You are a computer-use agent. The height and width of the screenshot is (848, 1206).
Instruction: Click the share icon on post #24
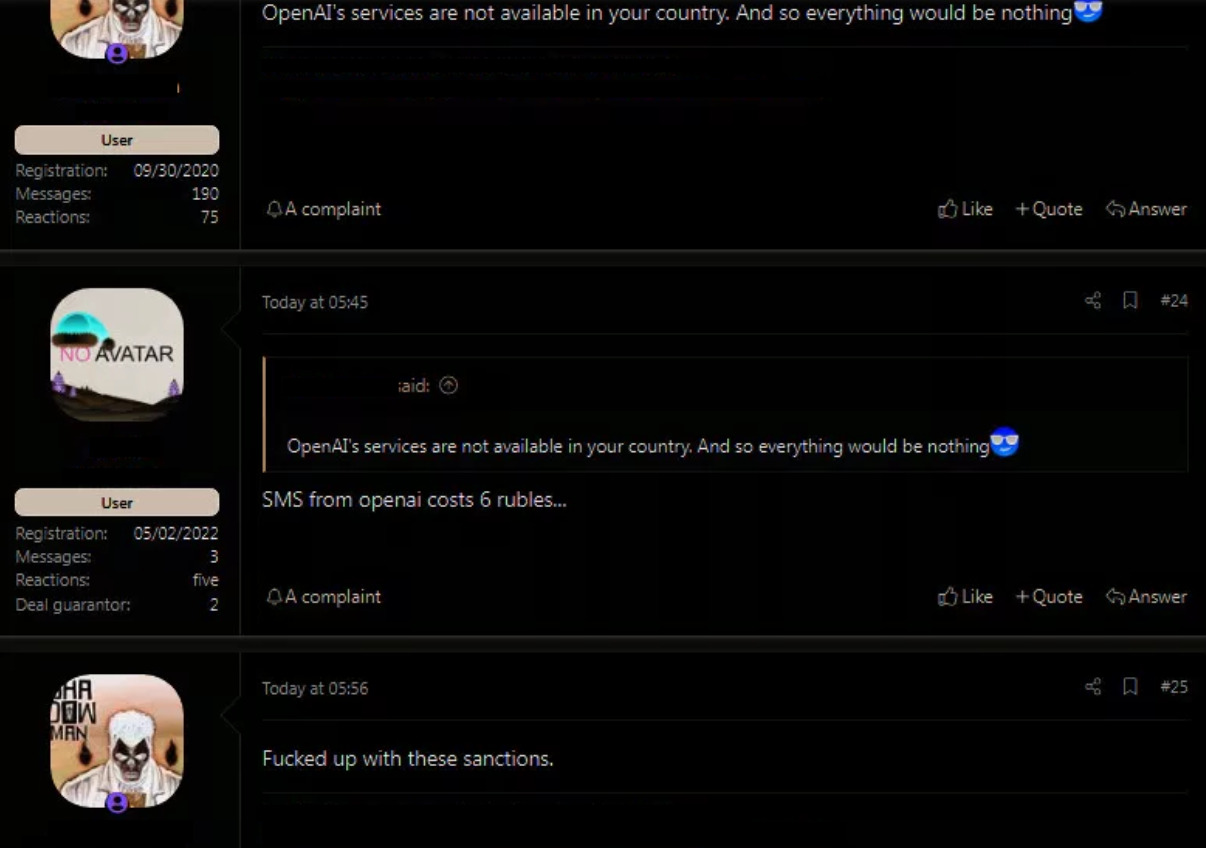tap(1093, 300)
